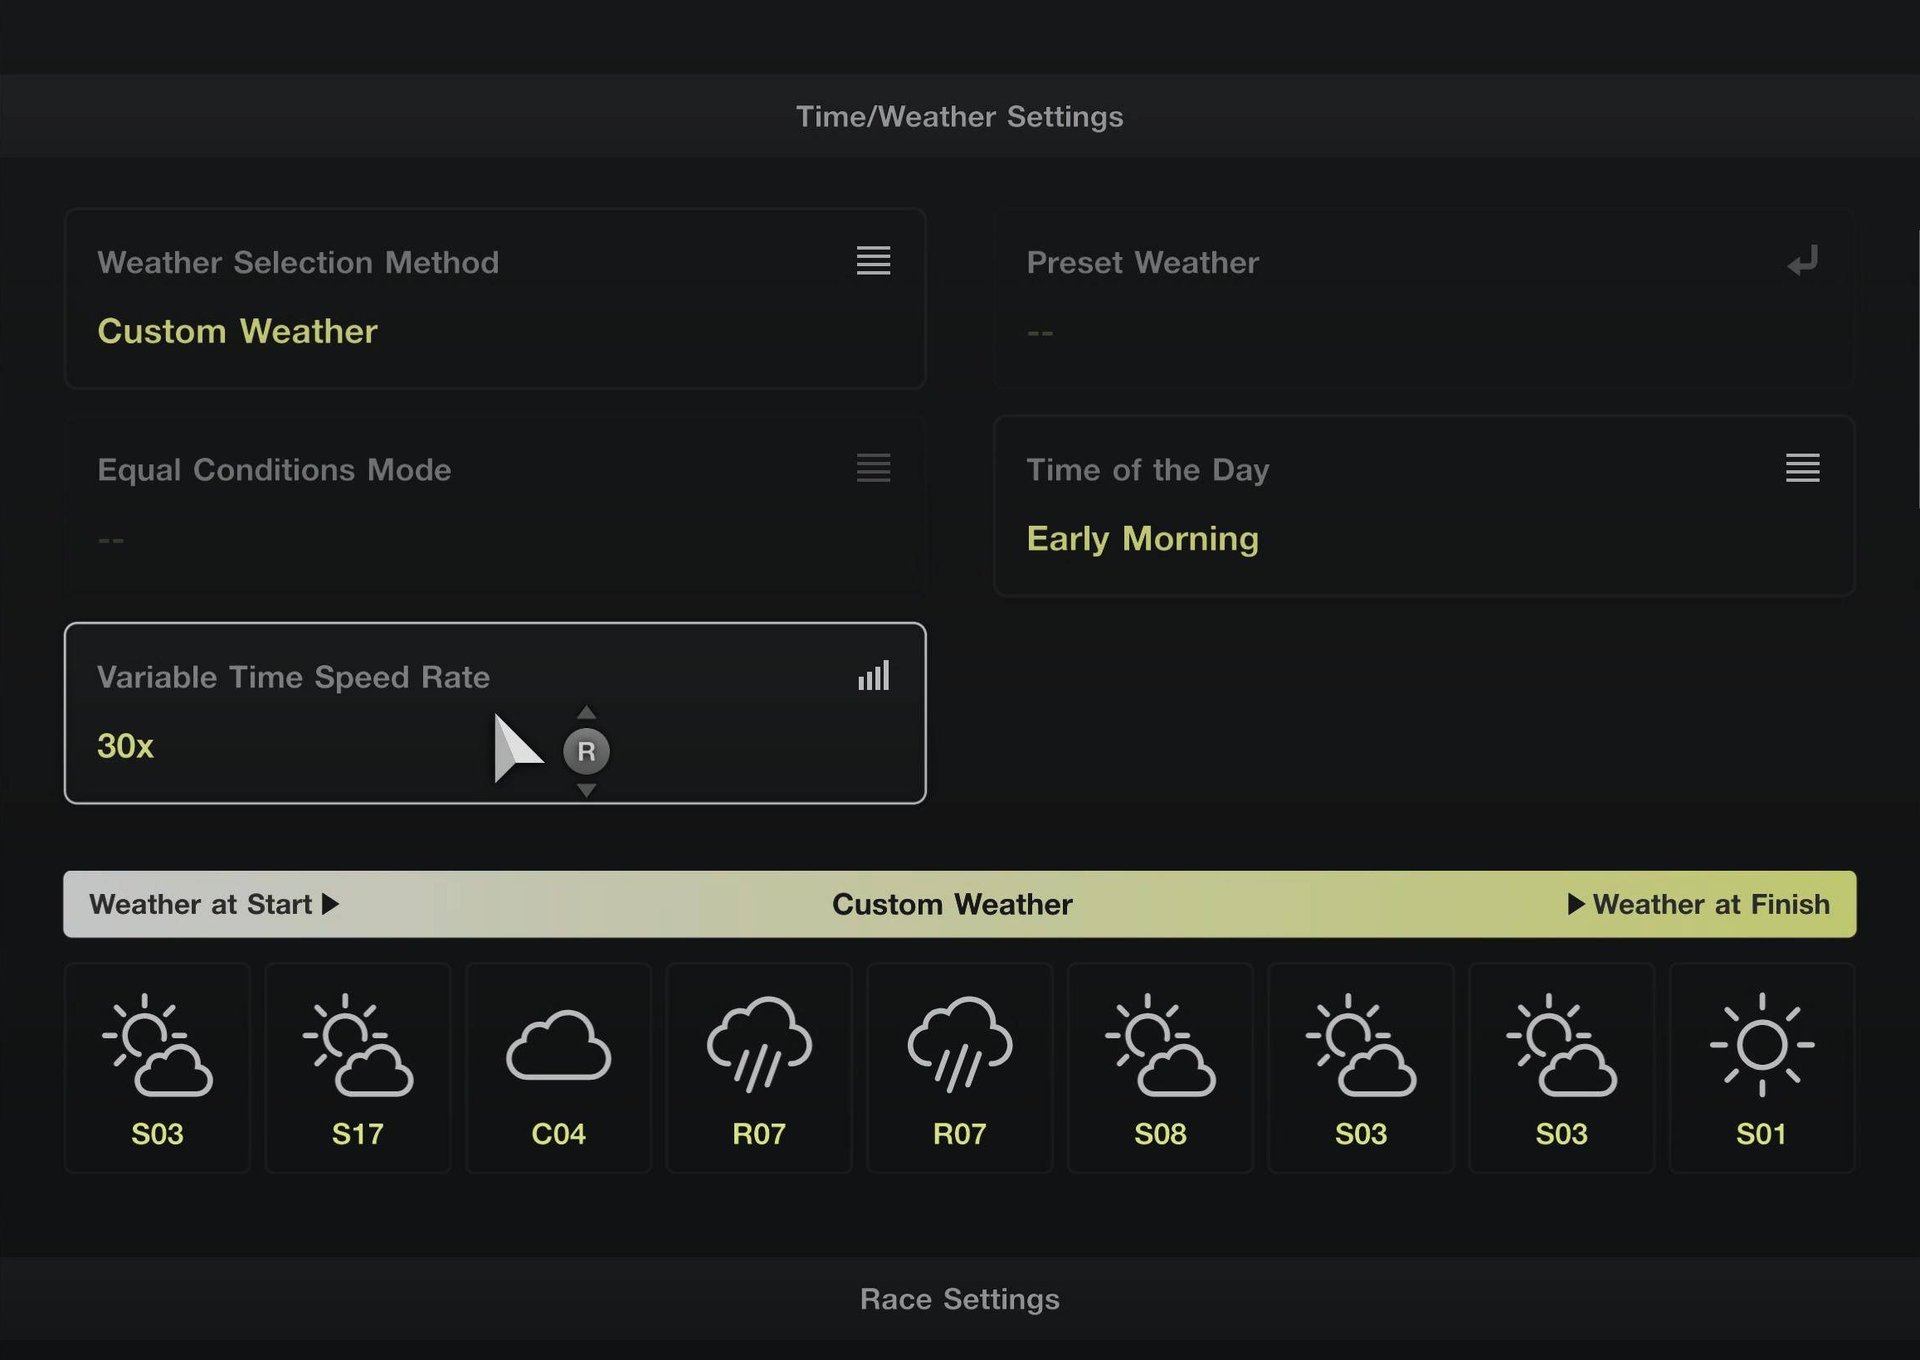Open Equal Conditions Mode list icon
This screenshot has width=1920, height=1360.
(x=873, y=468)
